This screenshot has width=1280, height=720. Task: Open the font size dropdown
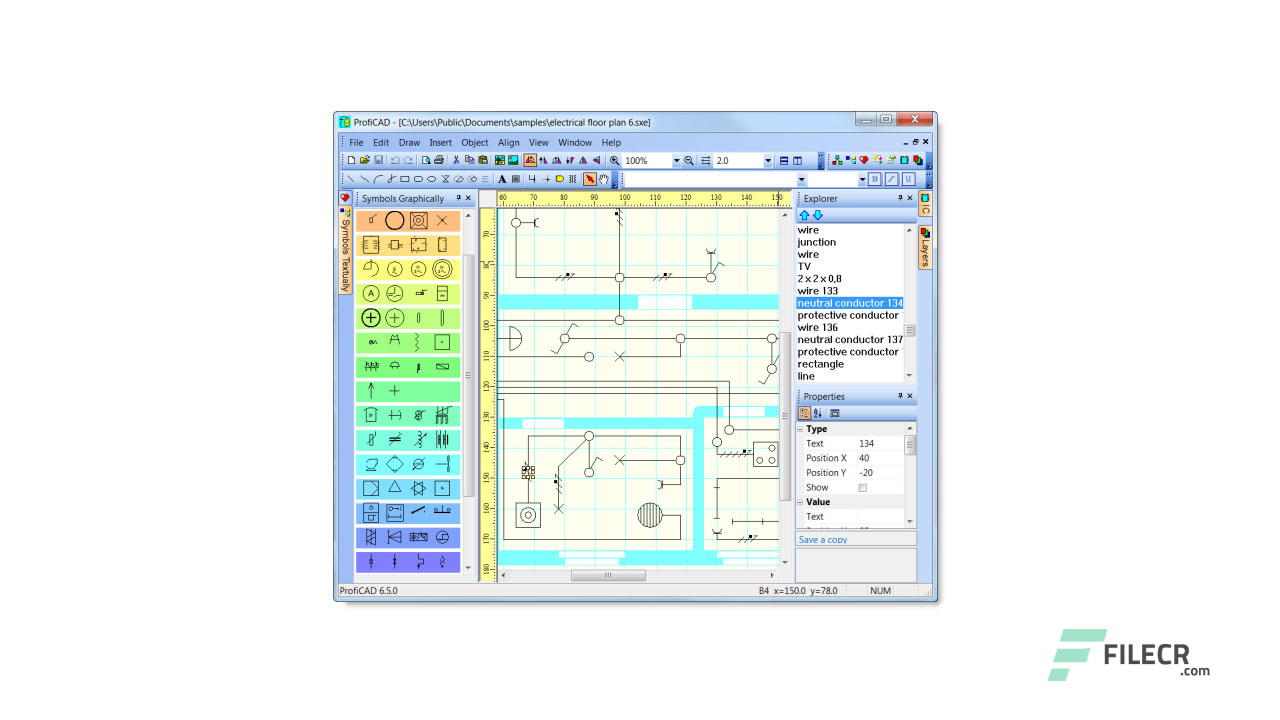click(862, 179)
